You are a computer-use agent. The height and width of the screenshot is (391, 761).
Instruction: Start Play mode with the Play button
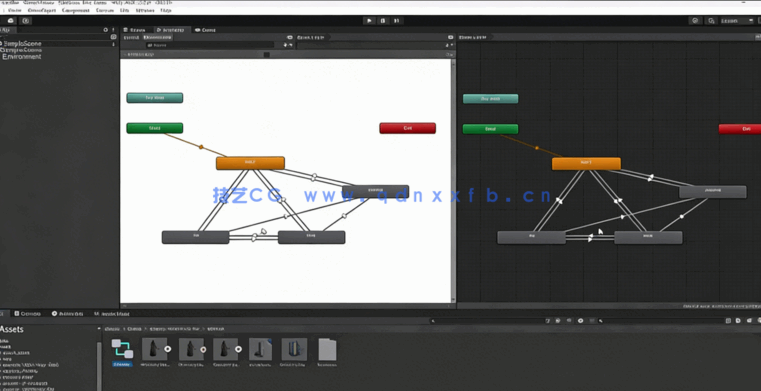pyautogui.click(x=369, y=21)
